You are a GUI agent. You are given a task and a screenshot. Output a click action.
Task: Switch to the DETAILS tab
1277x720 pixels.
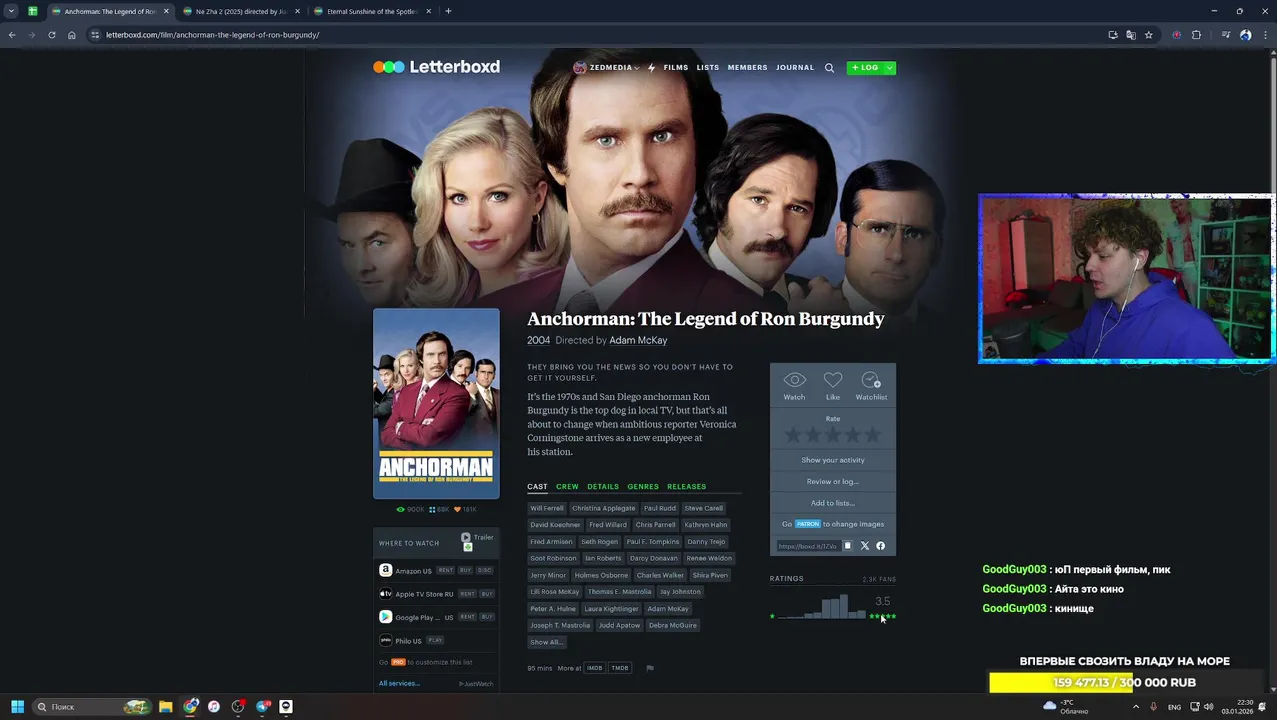click(x=603, y=487)
